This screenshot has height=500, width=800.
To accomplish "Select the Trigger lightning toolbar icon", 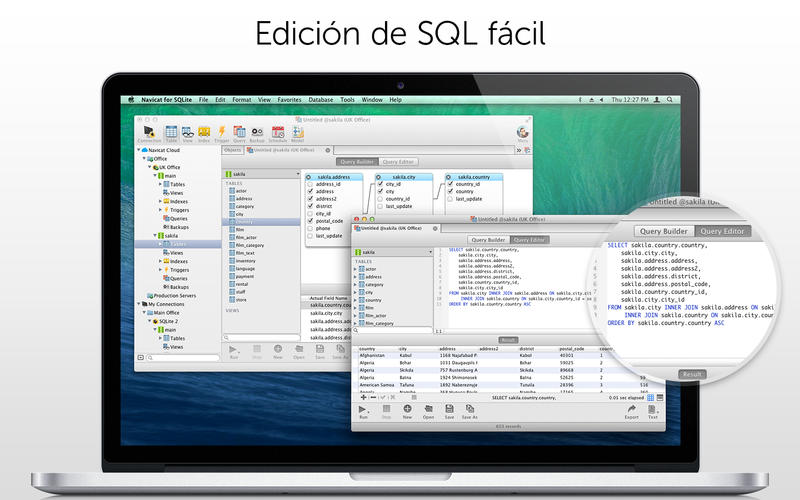I will pos(221,134).
